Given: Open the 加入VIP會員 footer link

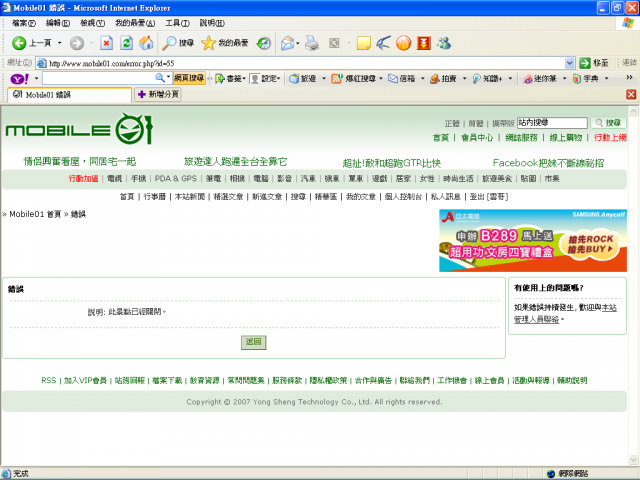Looking at the screenshot, I should (x=85, y=380).
